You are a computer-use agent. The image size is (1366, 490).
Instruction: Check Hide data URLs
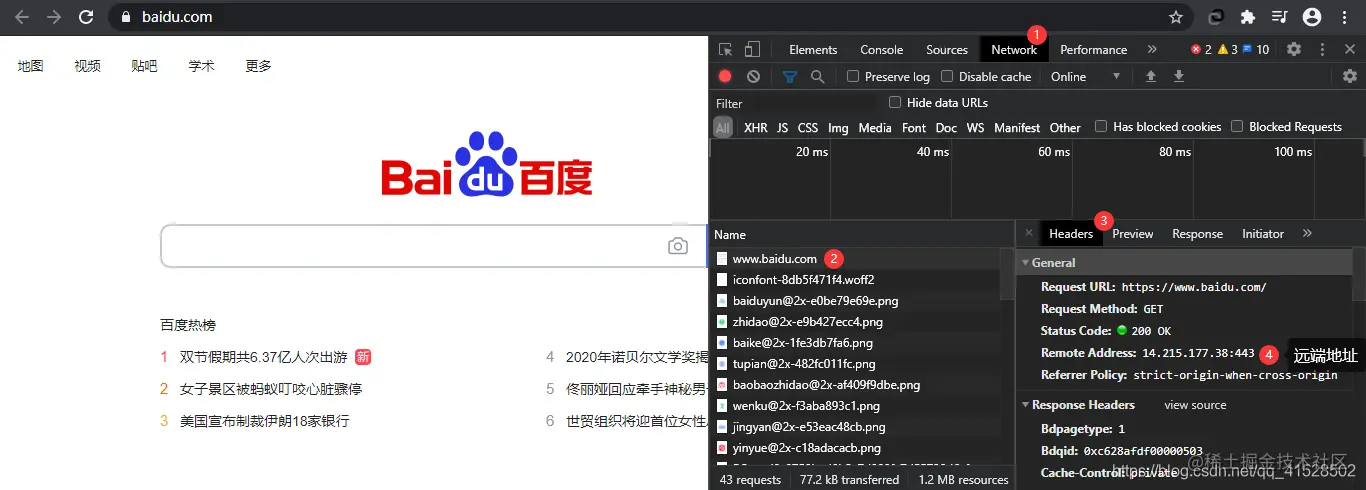tap(895, 102)
